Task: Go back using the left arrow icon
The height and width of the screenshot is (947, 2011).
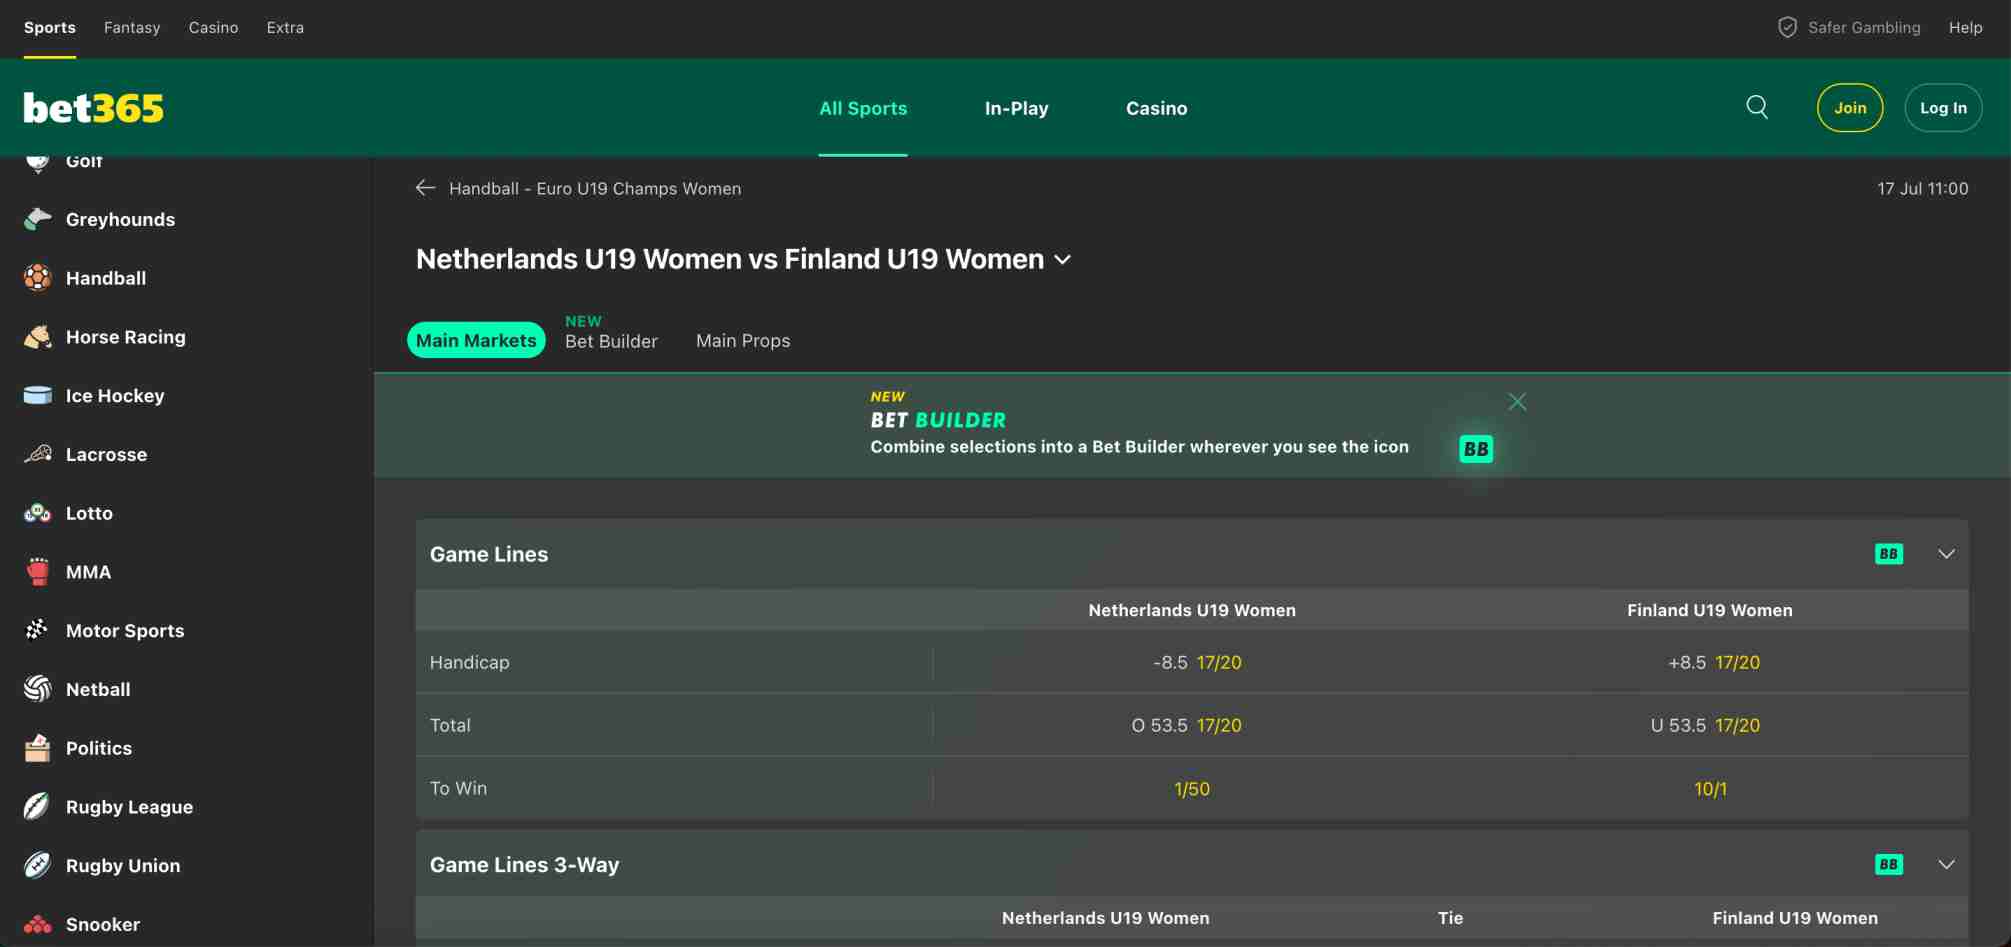Action: coord(426,188)
